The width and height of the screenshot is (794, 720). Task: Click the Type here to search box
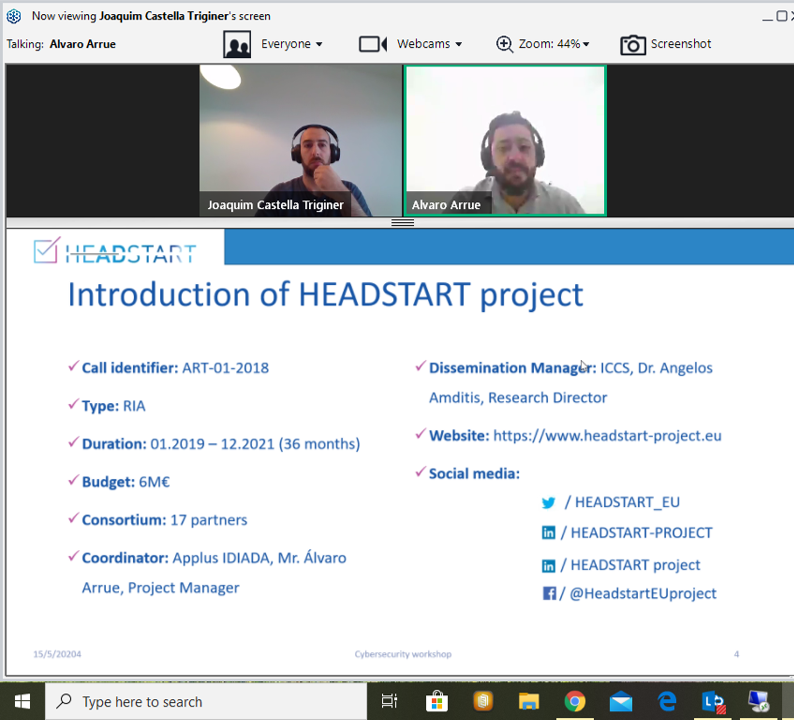pos(206,701)
